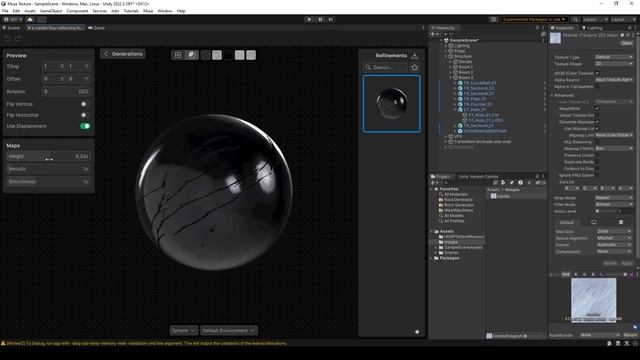Screen dimensions: 640x360
Task: Open the Texture Shape dropdown
Action: [614, 64]
